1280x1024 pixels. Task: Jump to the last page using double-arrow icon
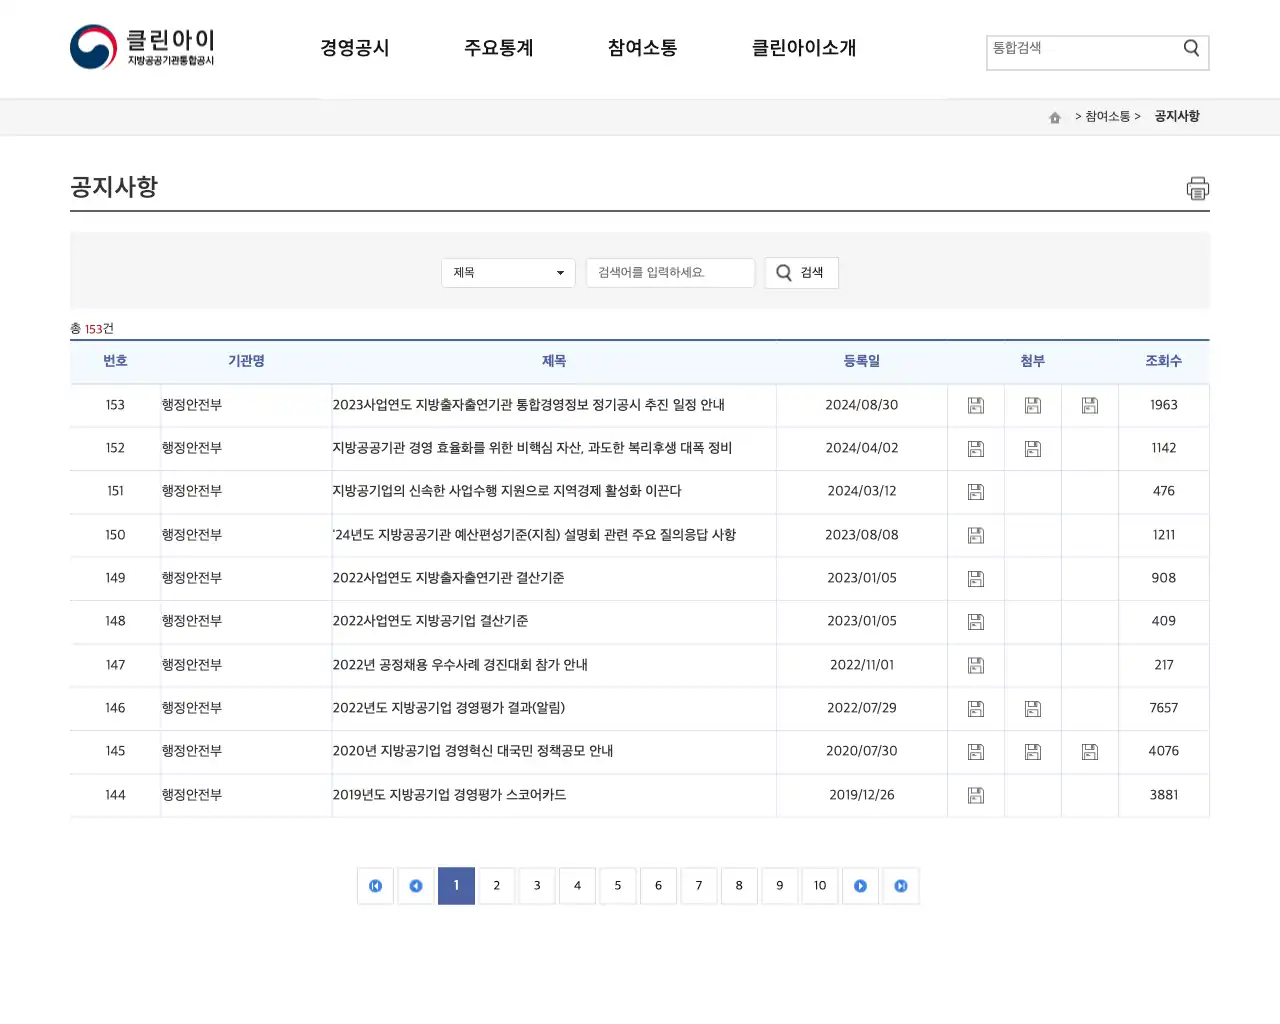point(900,886)
